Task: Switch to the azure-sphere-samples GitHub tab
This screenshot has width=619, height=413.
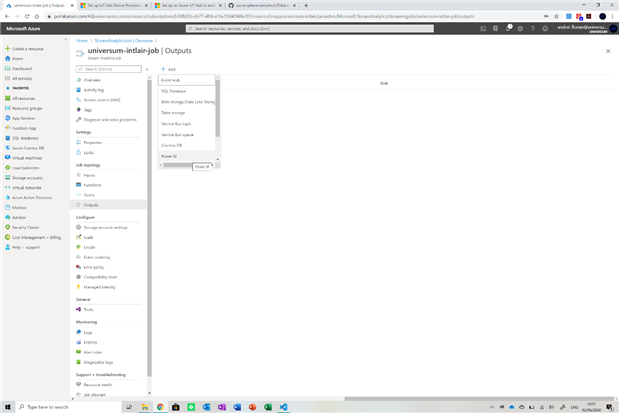Action: coord(262,6)
